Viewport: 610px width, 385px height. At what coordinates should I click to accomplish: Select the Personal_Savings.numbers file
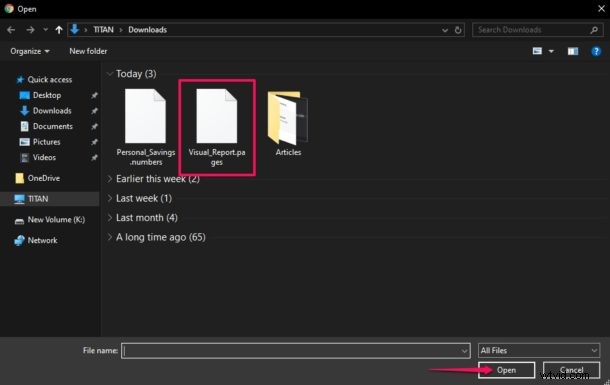145,128
